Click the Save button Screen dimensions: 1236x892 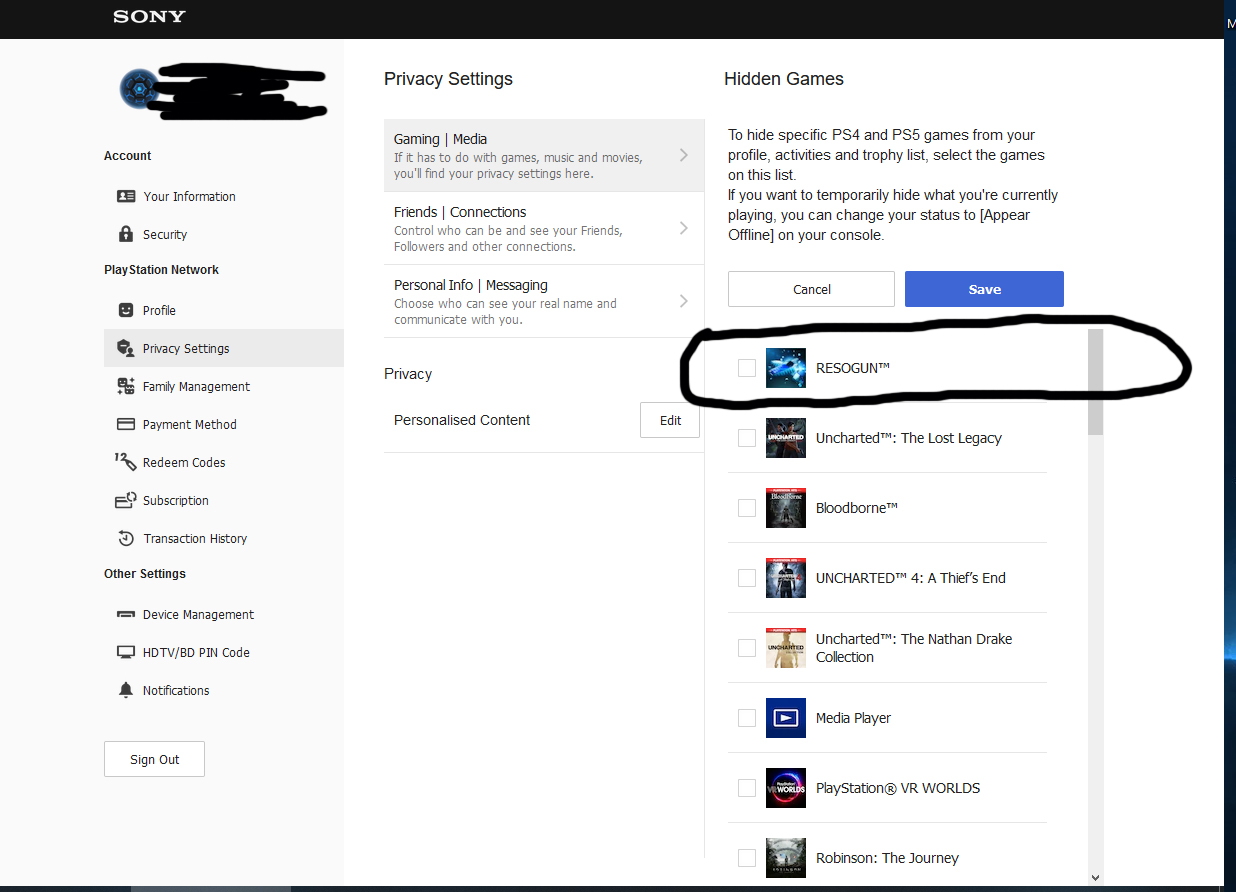click(x=984, y=289)
